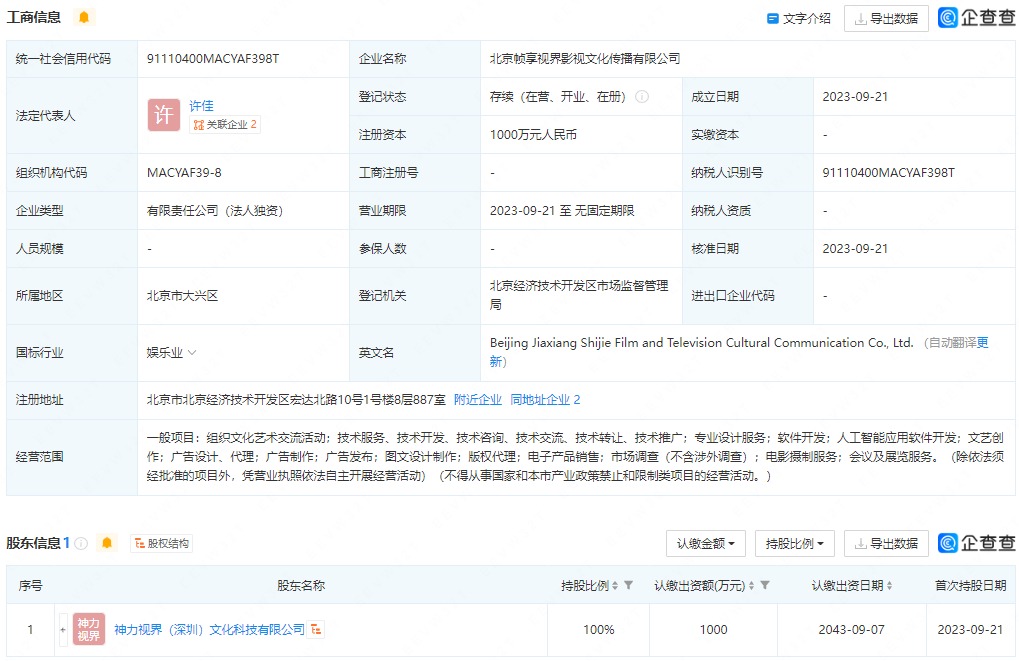Click the info icon beside 股东信息 1
This screenshot has height=661, width=1019.
[x=81, y=543]
